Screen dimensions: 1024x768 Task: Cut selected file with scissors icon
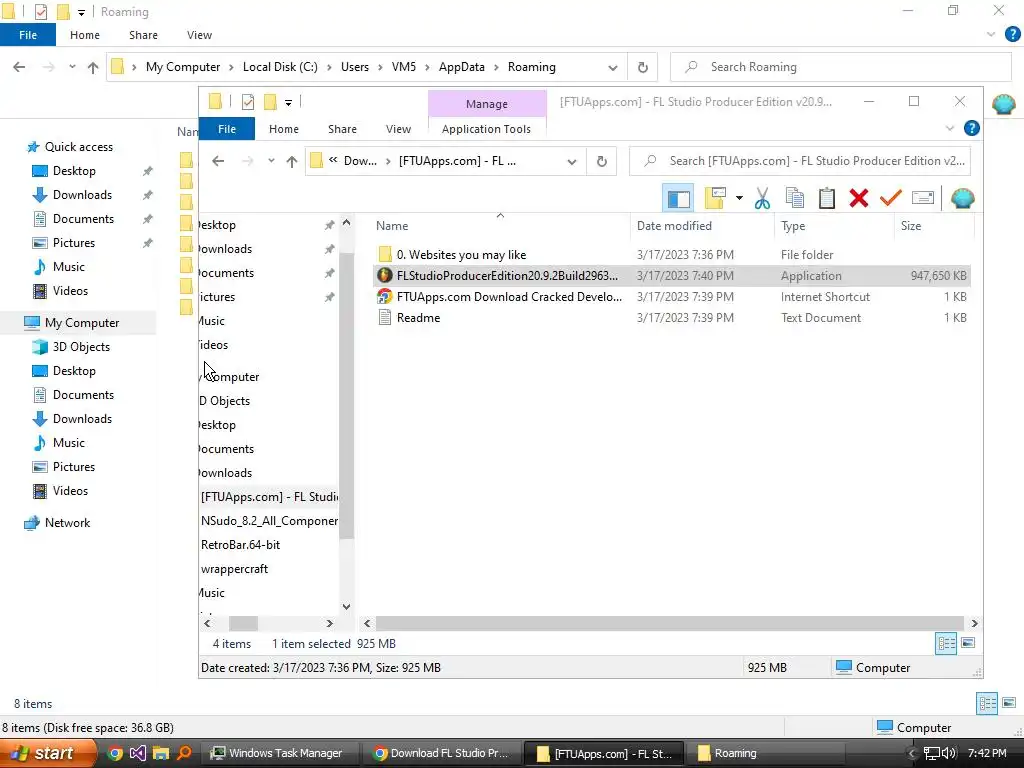coord(762,198)
